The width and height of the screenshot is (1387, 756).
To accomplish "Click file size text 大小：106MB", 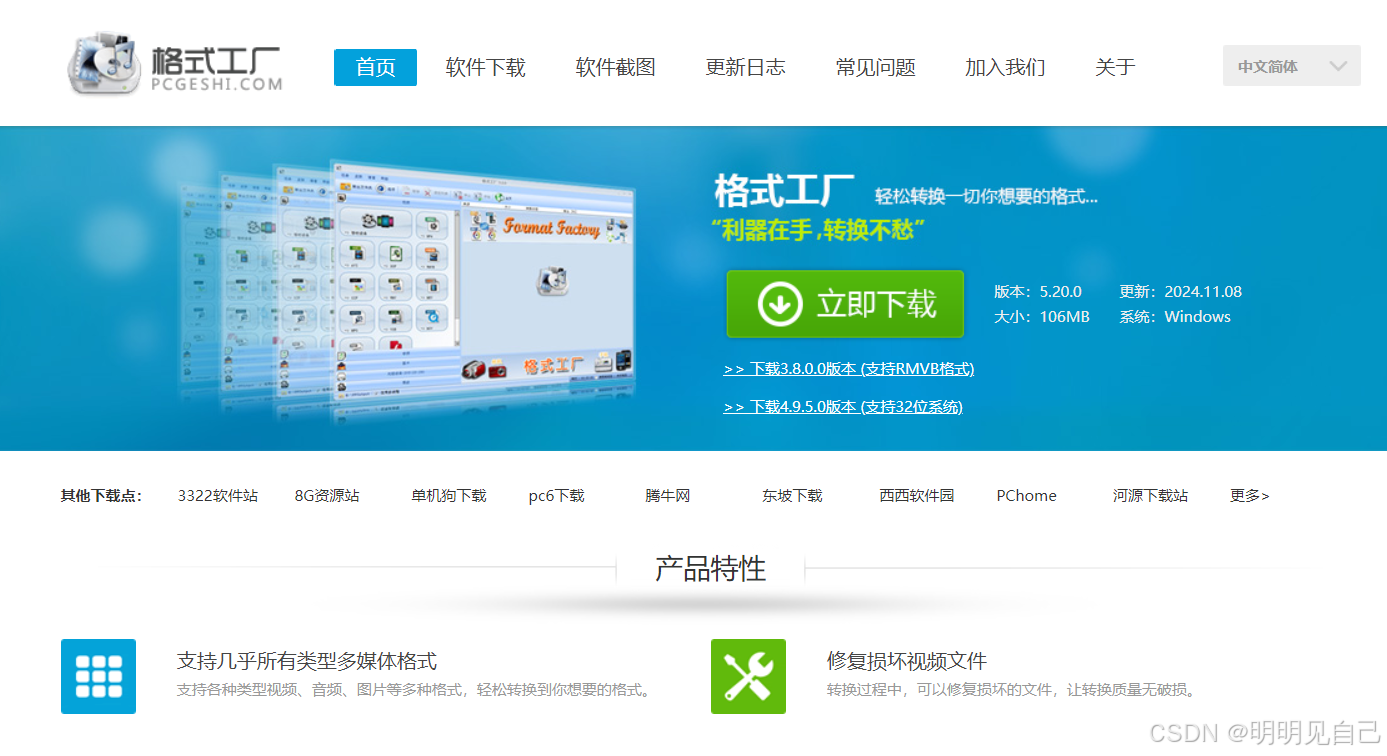I will pyautogui.click(x=1042, y=317).
